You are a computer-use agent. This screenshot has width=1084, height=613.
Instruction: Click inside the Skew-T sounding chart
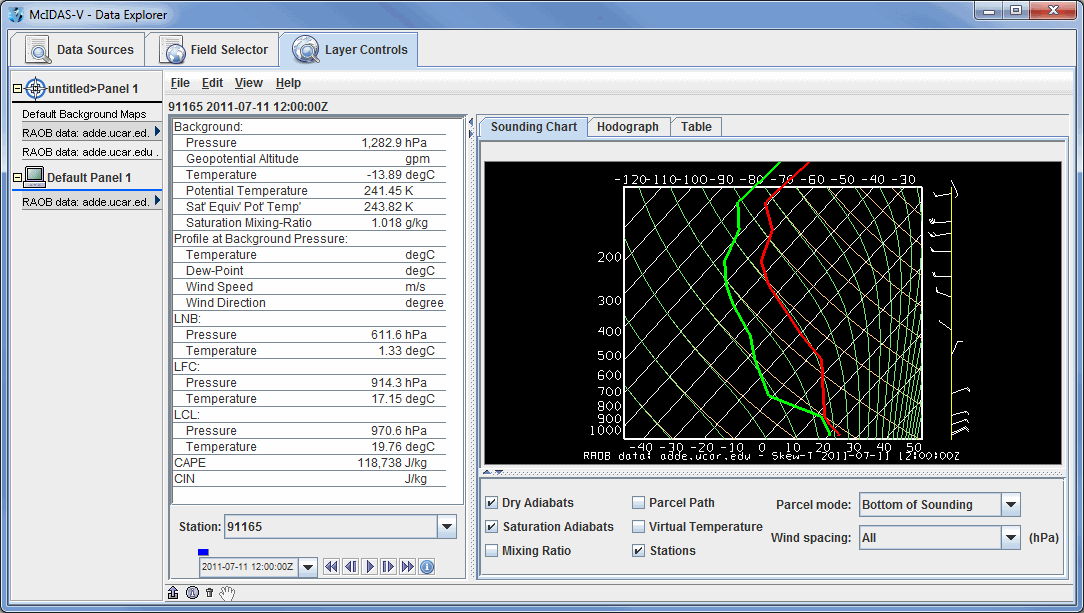772,313
